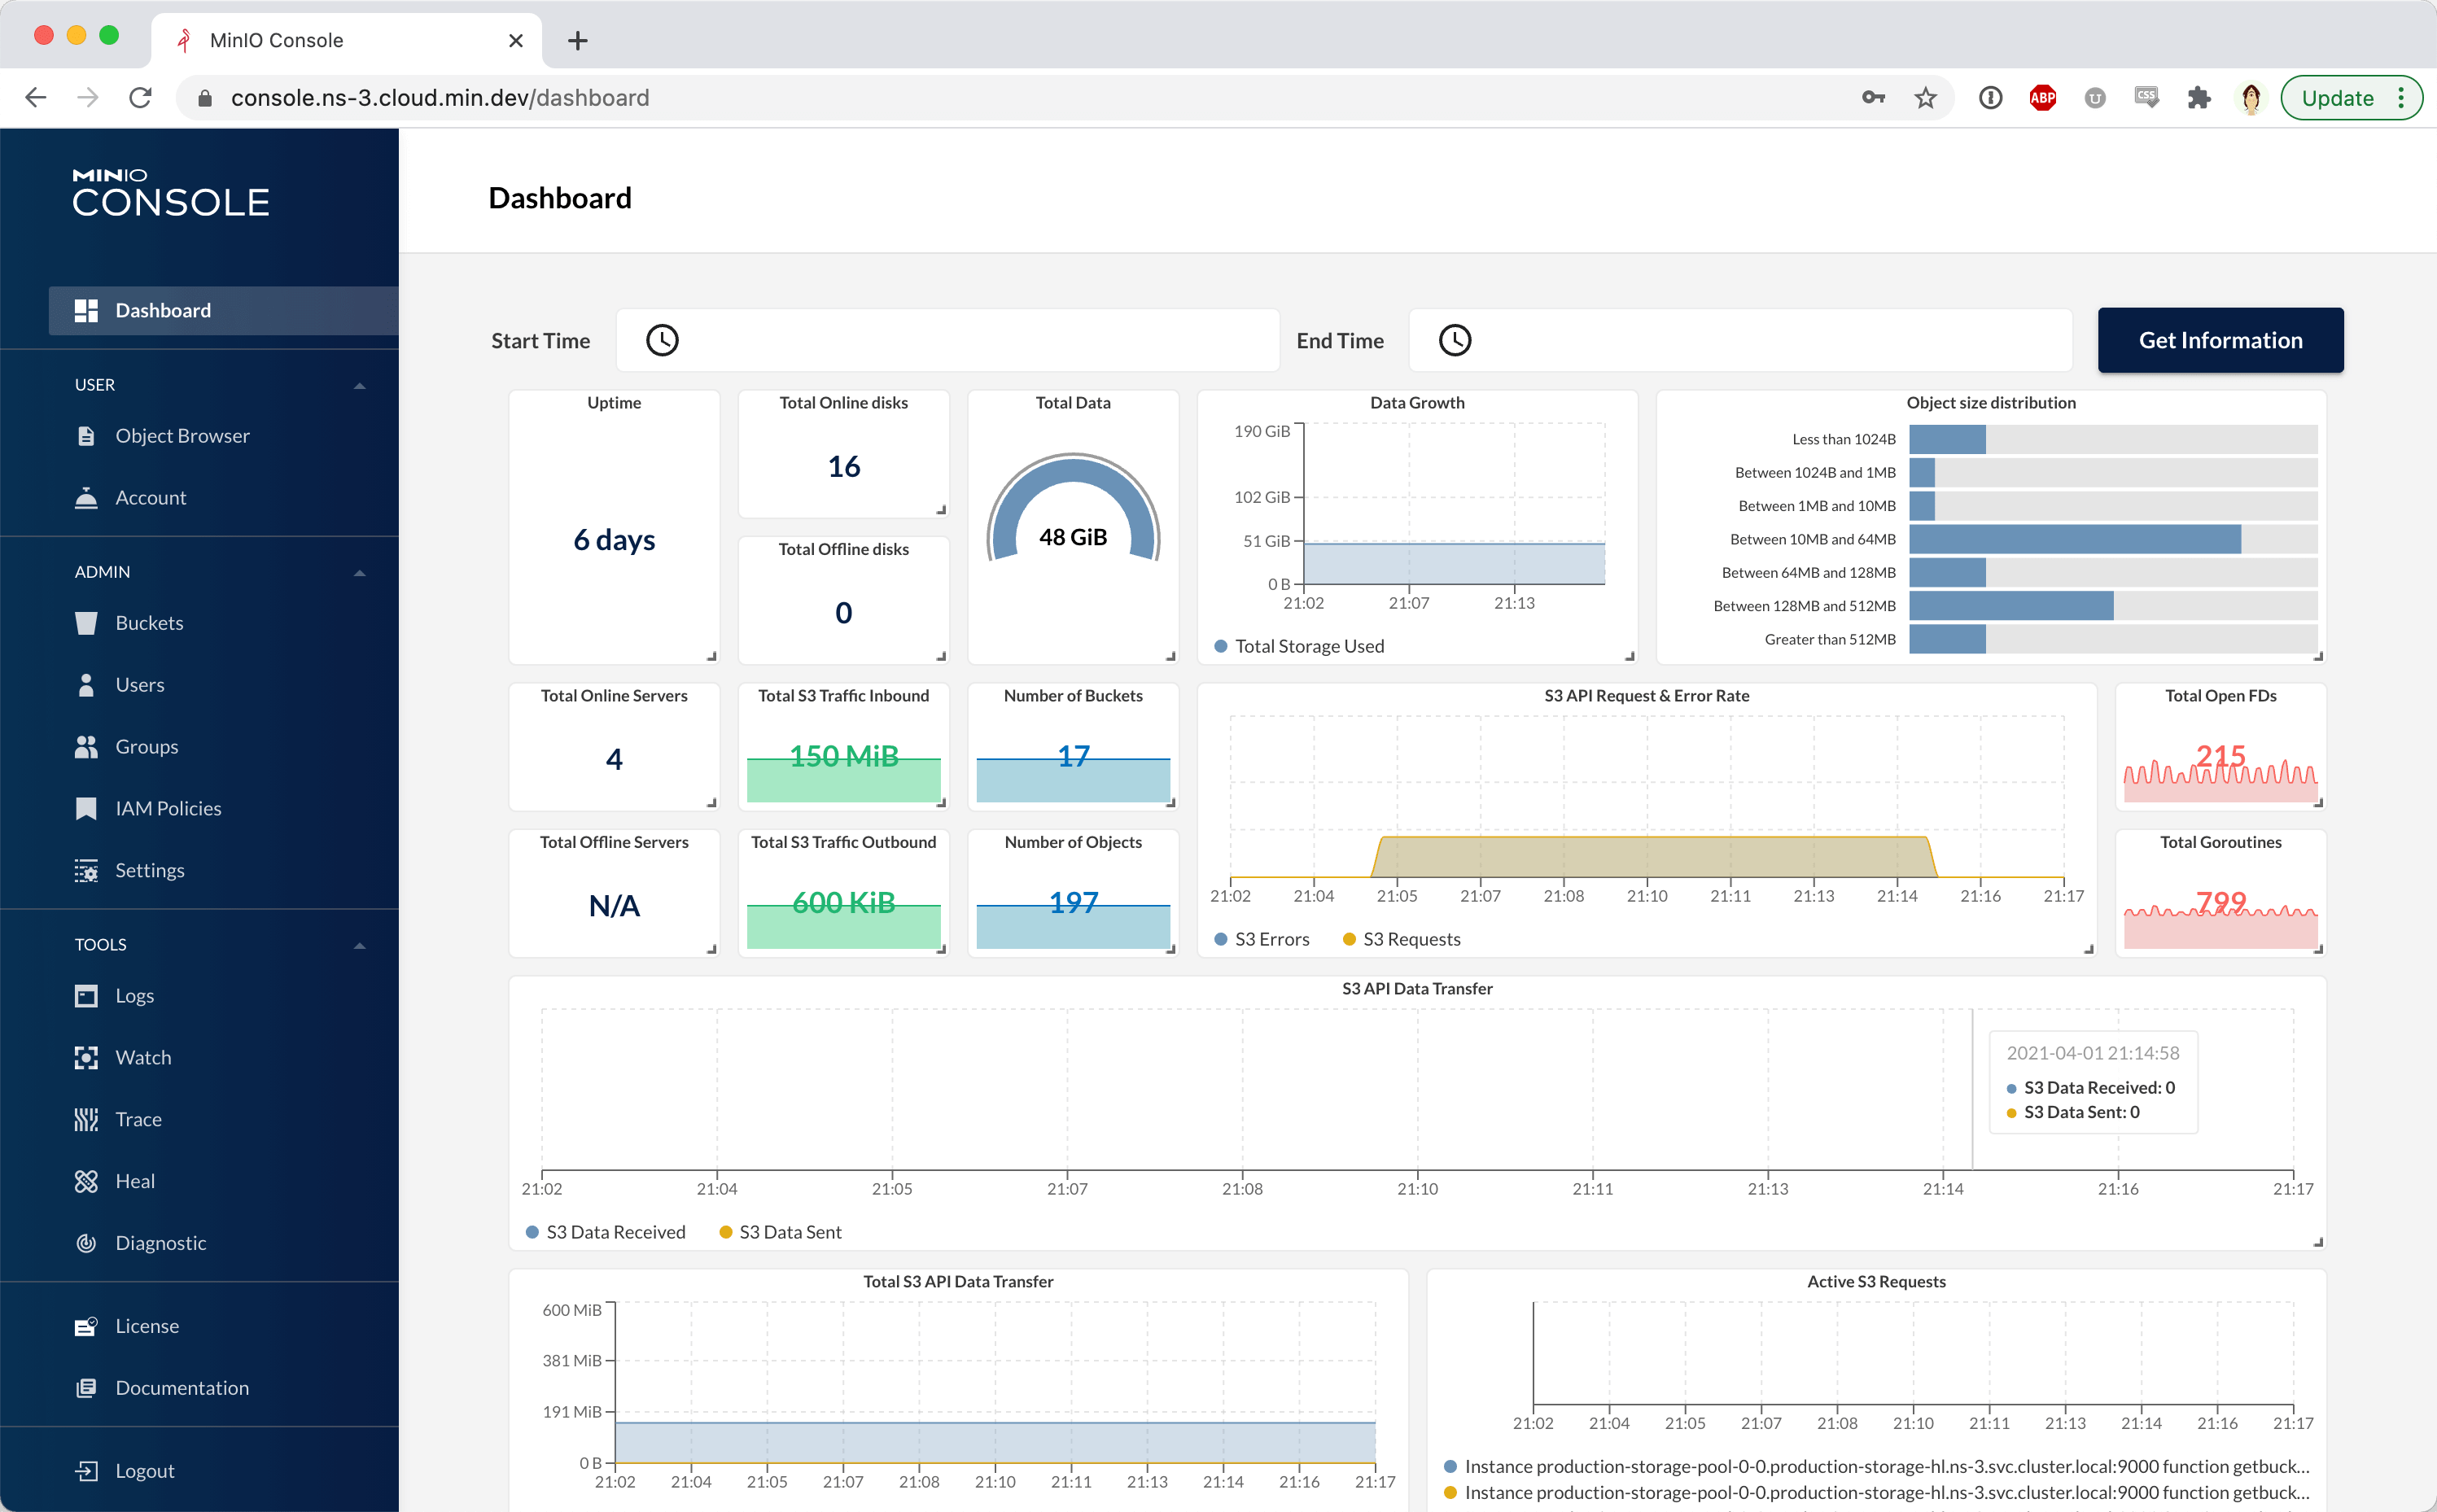2437x1512 pixels.
Task: Collapse the USER section in sidebar
Action: (x=360, y=386)
